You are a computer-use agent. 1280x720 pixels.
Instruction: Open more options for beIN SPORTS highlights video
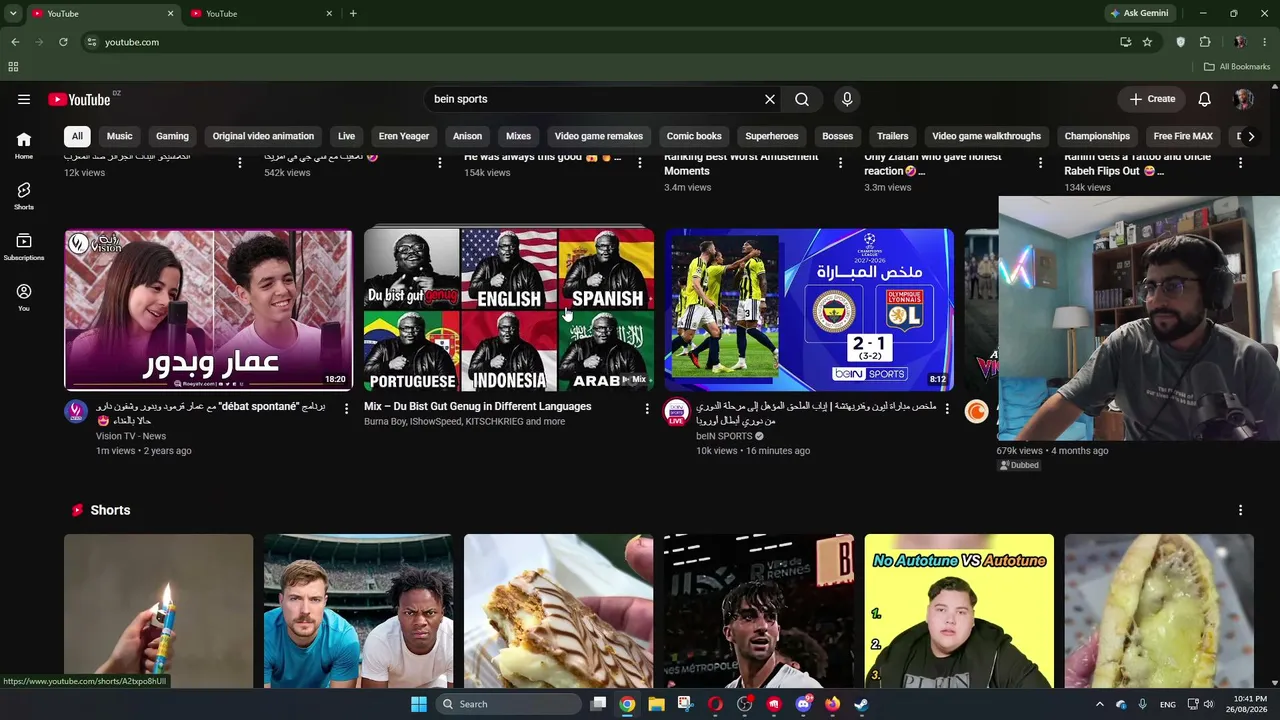point(947,408)
